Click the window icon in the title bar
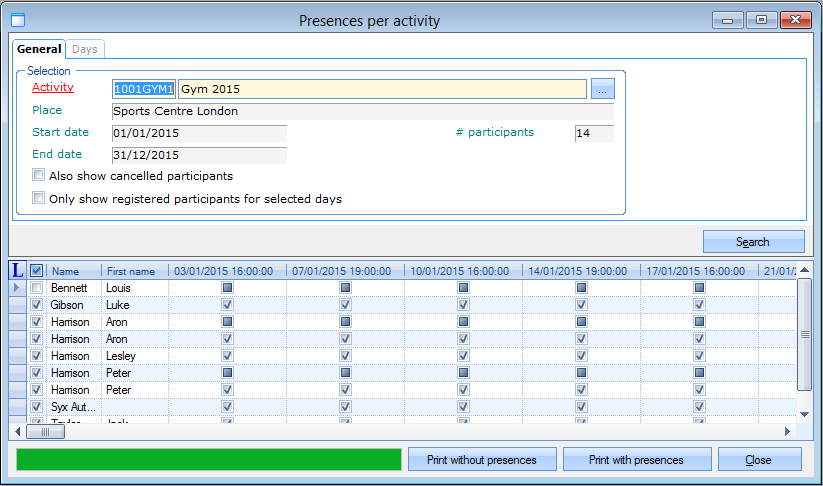This screenshot has width=823, height=486. (17, 20)
